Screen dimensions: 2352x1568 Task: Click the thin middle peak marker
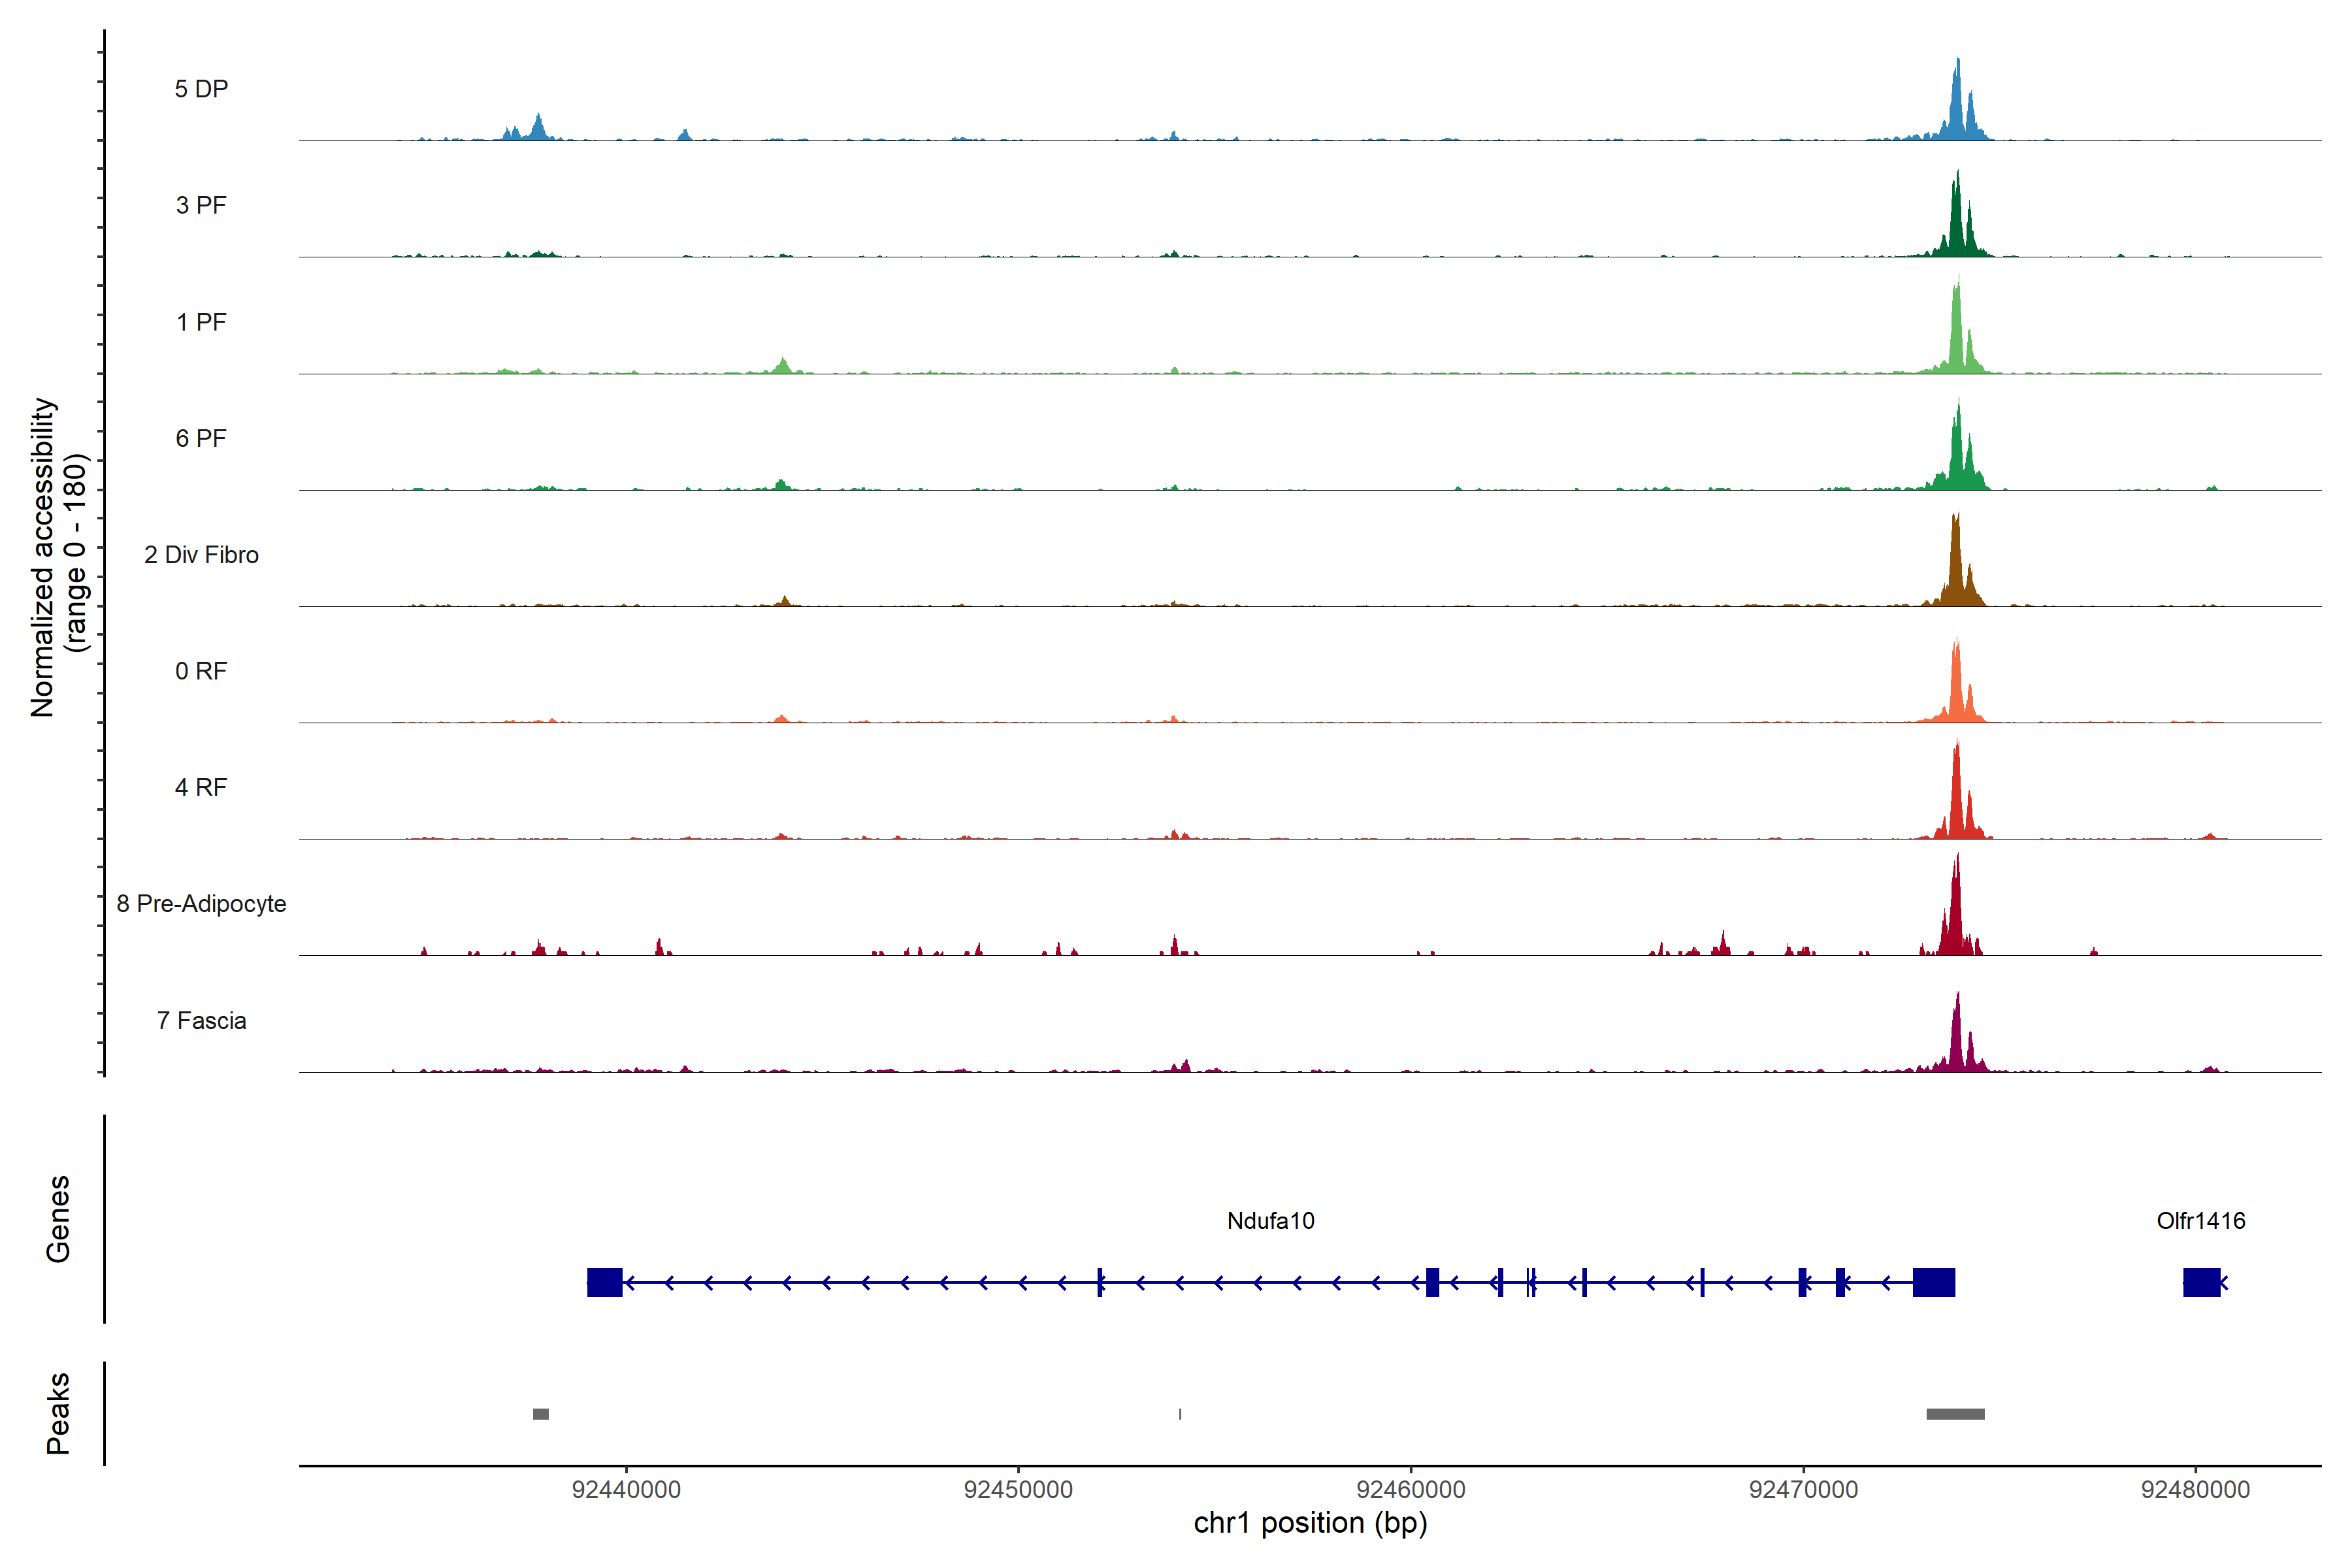[x=1180, y=1414]
